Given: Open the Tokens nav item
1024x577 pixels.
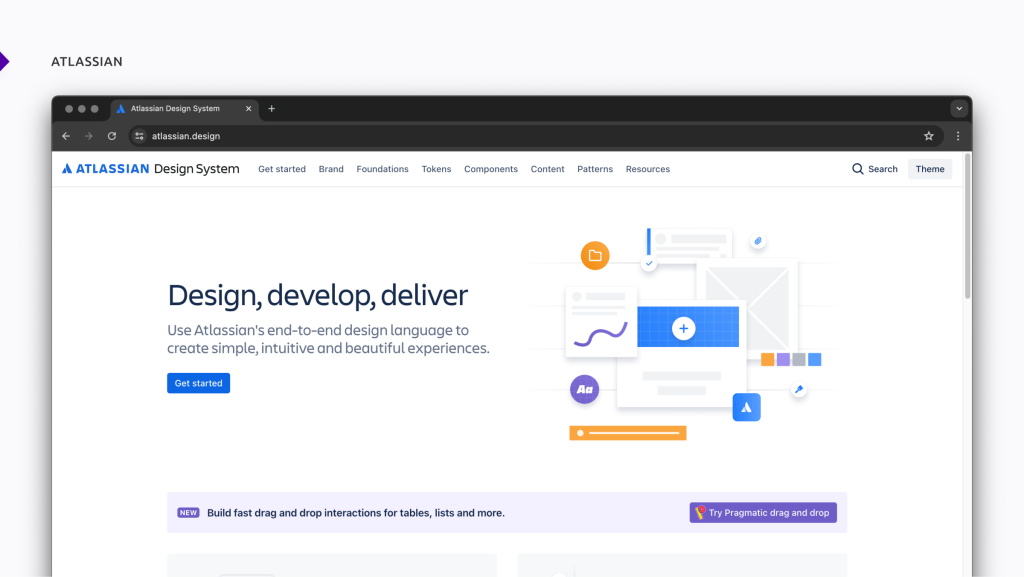Looking at the screenshot, I should pyautogui.click(x=436, y=169).
